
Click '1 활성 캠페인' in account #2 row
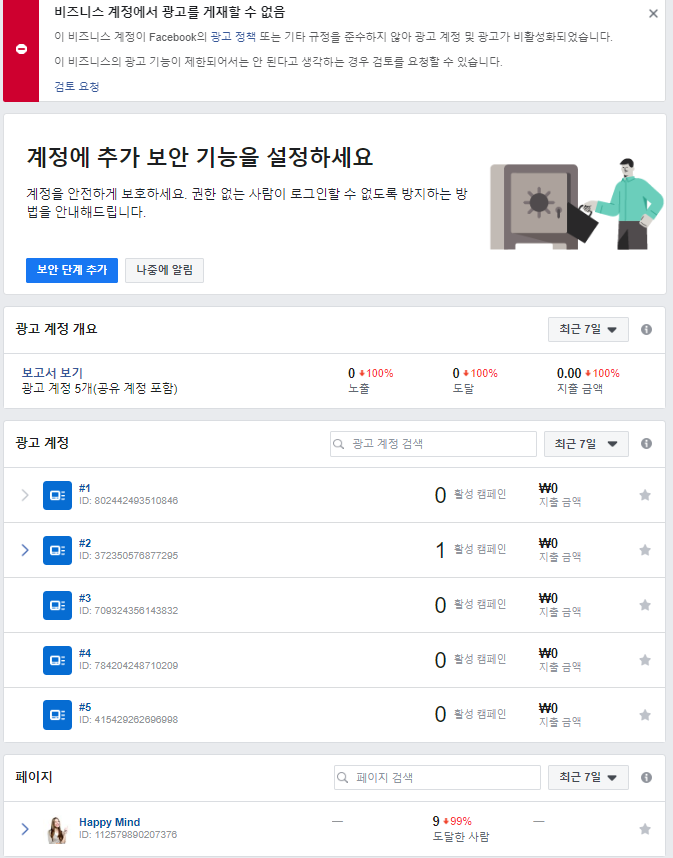[x=471, y=550]
